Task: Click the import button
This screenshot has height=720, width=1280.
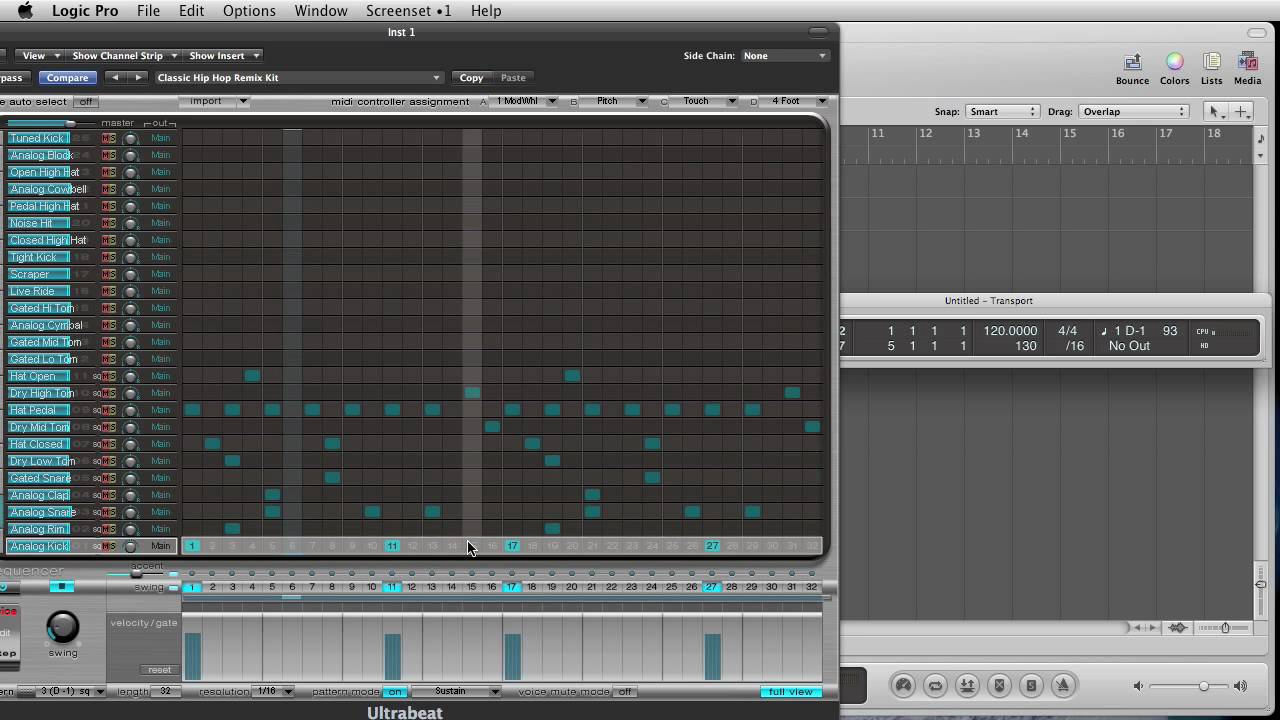Action: pos(213,101)
